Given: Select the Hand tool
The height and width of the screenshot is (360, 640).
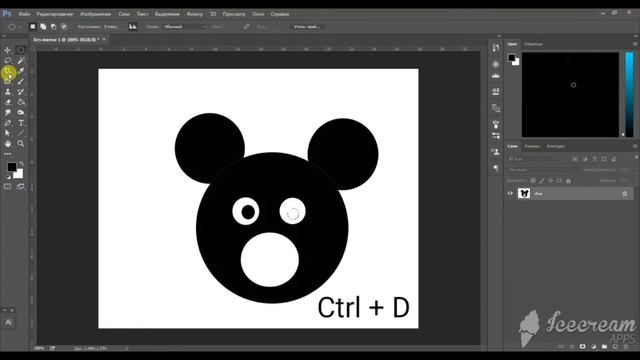Looking at the screenshot, I should pyautogui.click(x=7, y=144).
